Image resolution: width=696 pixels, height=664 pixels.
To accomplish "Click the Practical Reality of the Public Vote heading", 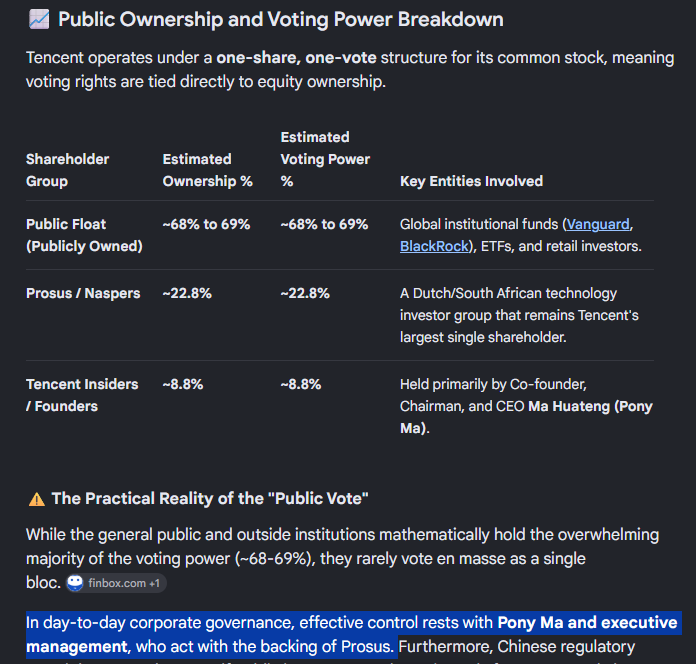I will pos(210,498).
